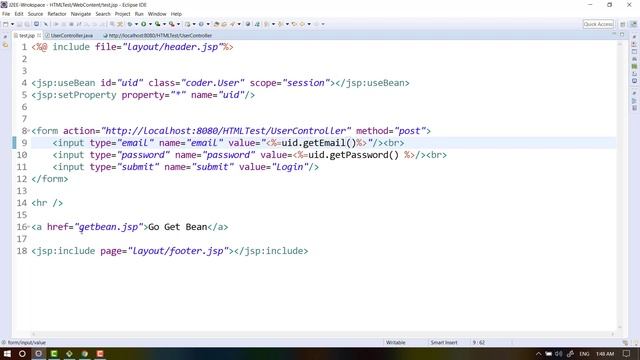Select the Java EE perspective icon

tap(633, 24)
